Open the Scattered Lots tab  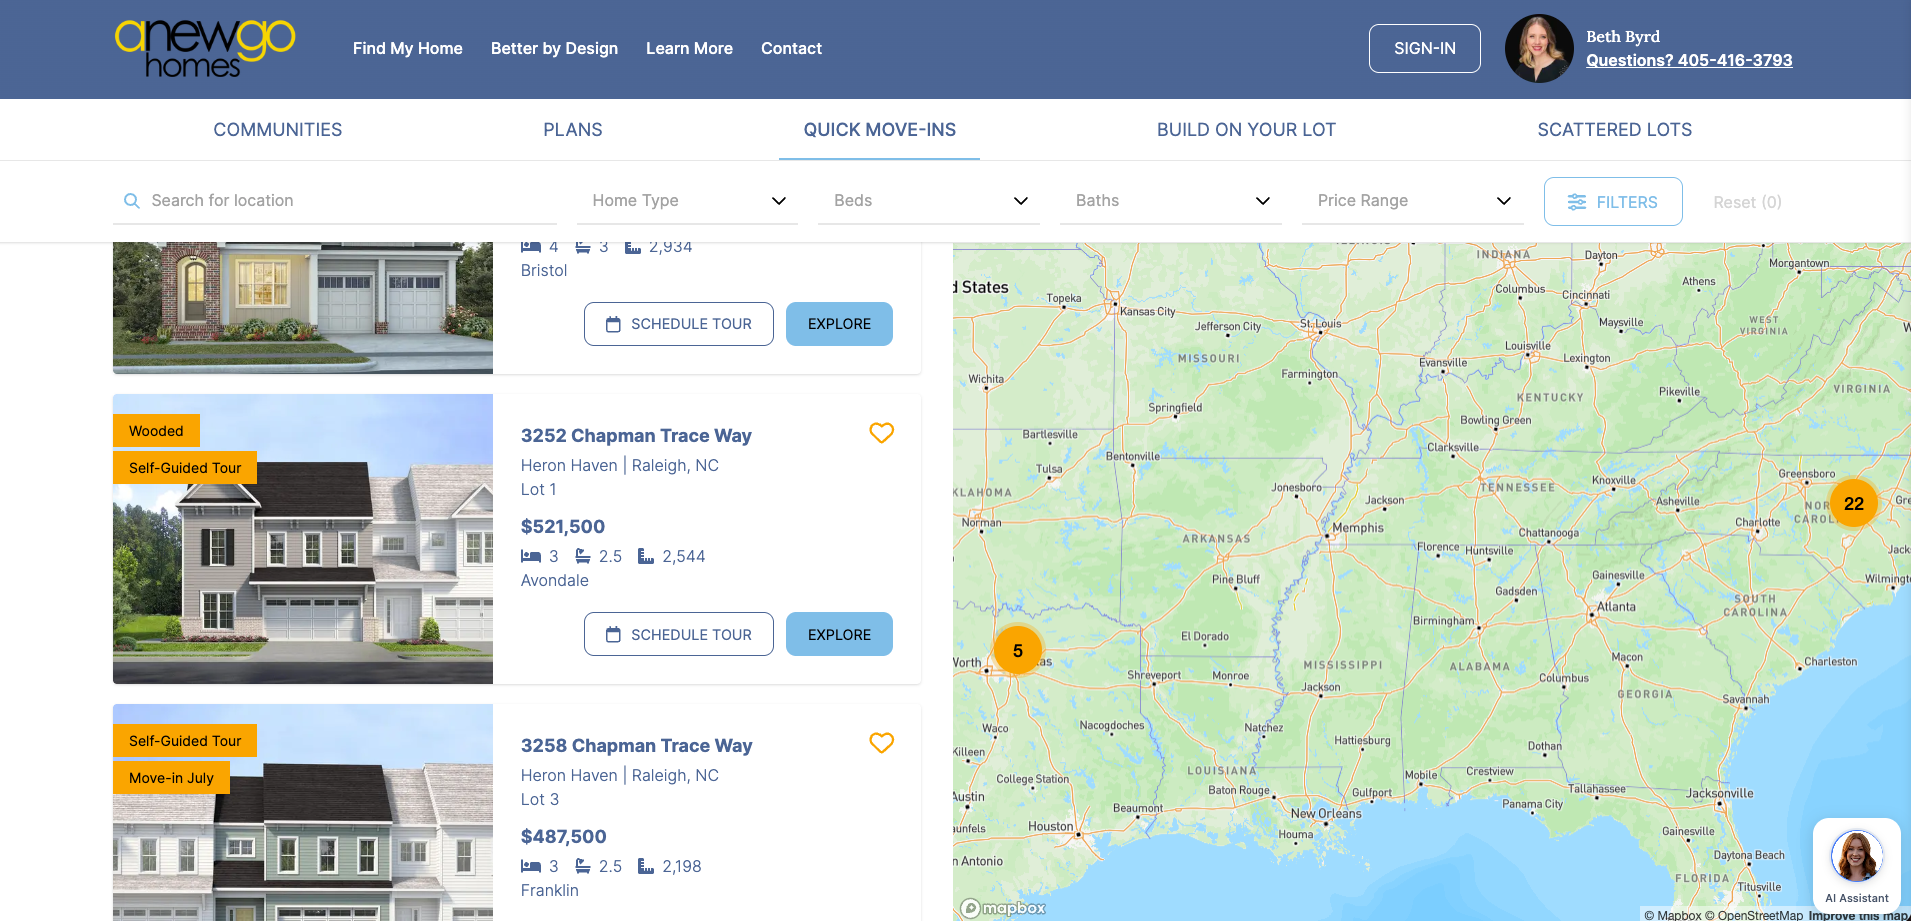pos(1614,130)
